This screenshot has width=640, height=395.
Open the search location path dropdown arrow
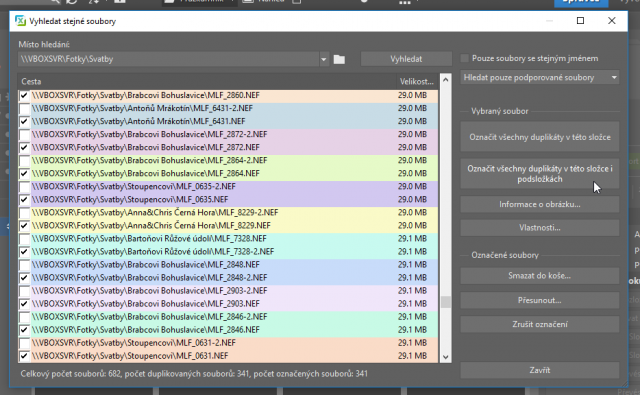click(x=323, y=59)
